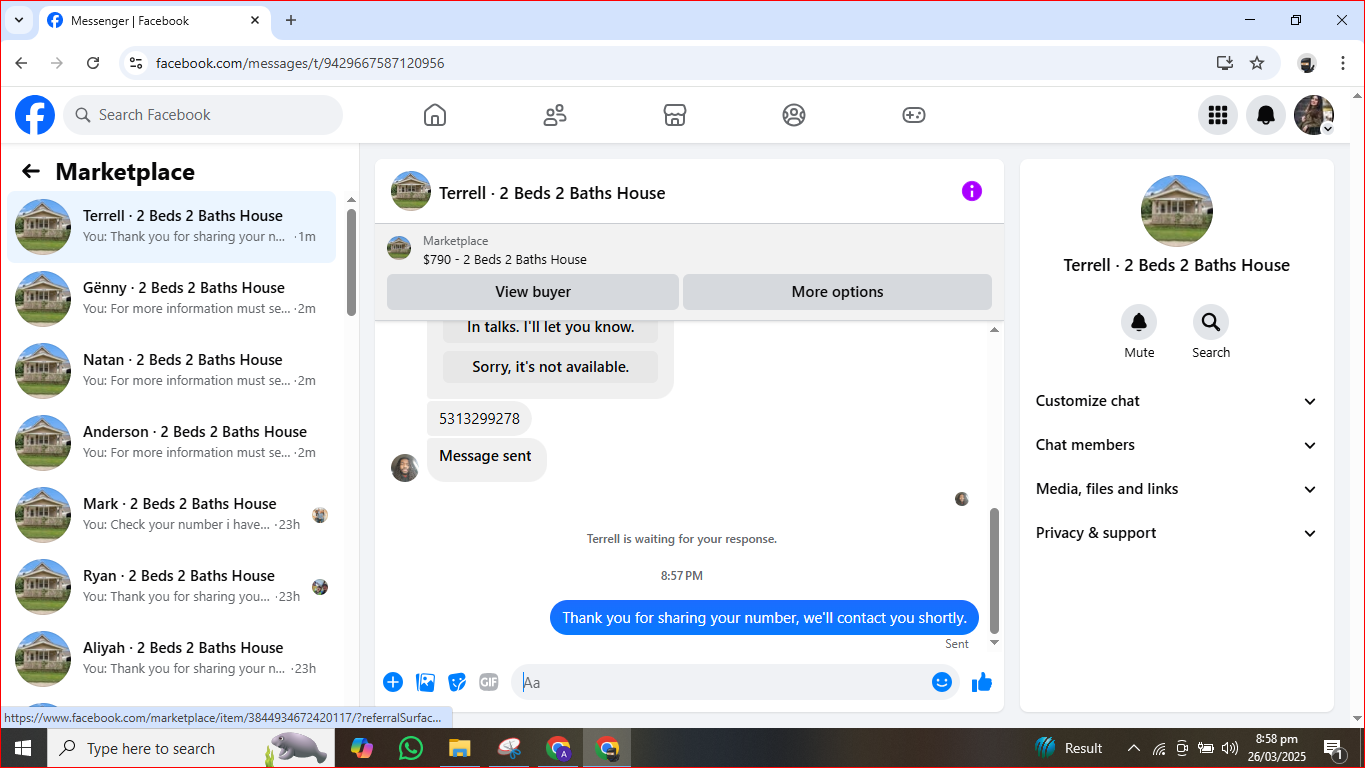Screen dimensions: 1365x768
Task: Open the Facebook menu grid icon
Action: point(1218,115)
